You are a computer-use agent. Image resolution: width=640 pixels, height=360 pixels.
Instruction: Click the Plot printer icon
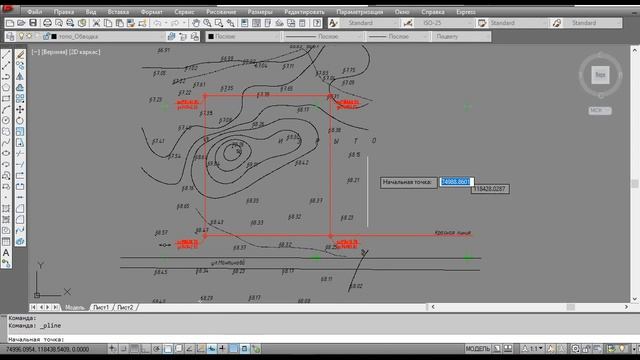47,23
